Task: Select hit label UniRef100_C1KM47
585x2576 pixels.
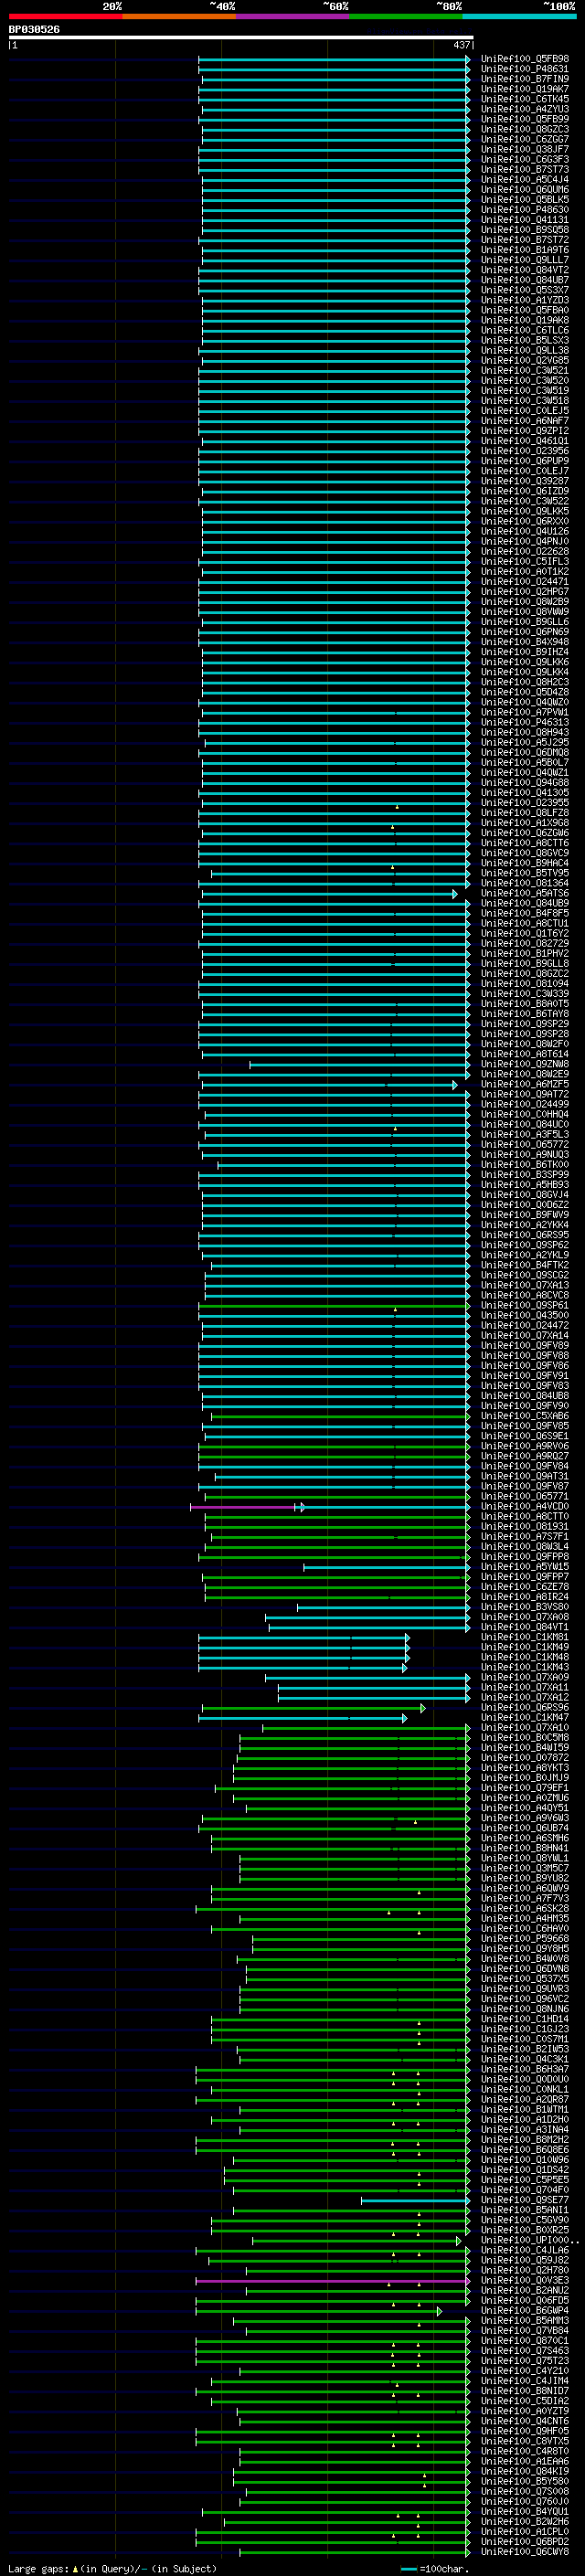Action: pyautogui.click(x=525, y=1718)
